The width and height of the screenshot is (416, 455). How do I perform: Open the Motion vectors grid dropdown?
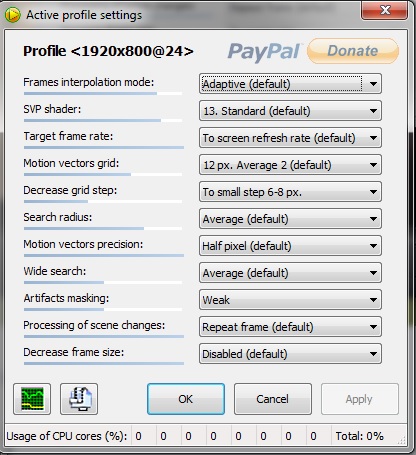[x=290, y=165]
